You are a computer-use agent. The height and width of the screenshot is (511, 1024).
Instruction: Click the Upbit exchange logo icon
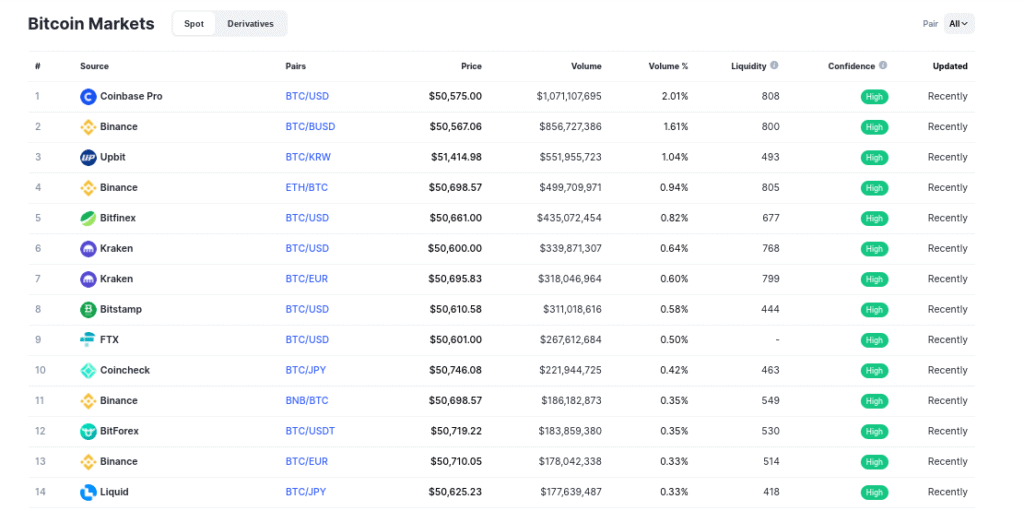(88, 158)
